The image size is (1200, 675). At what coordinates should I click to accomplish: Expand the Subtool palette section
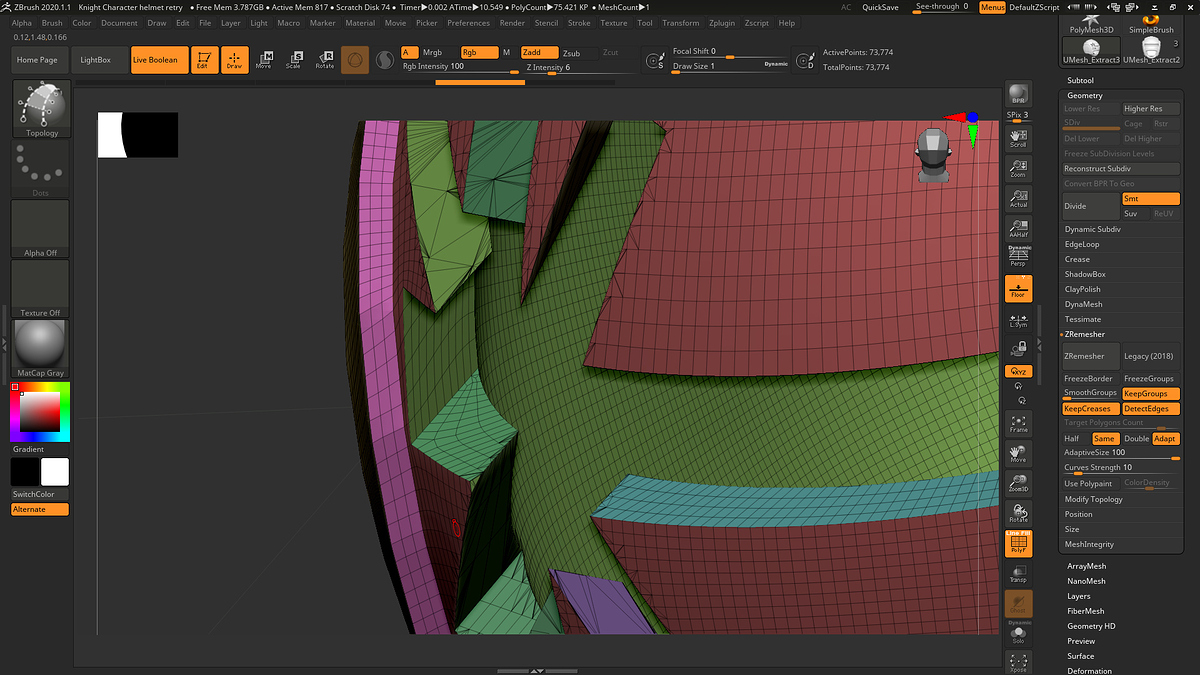click(1080, 80)
